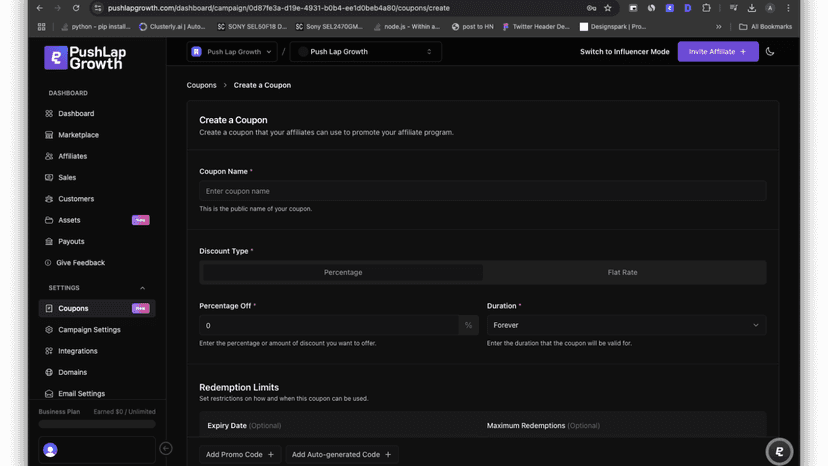828x466 pixels.
Task: Open Dashboard from sidebar
Action: tap(76, 114)
